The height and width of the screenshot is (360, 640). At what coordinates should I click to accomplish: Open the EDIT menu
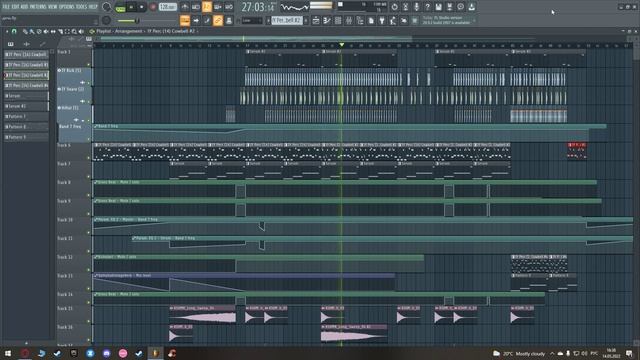coord(16,7)
